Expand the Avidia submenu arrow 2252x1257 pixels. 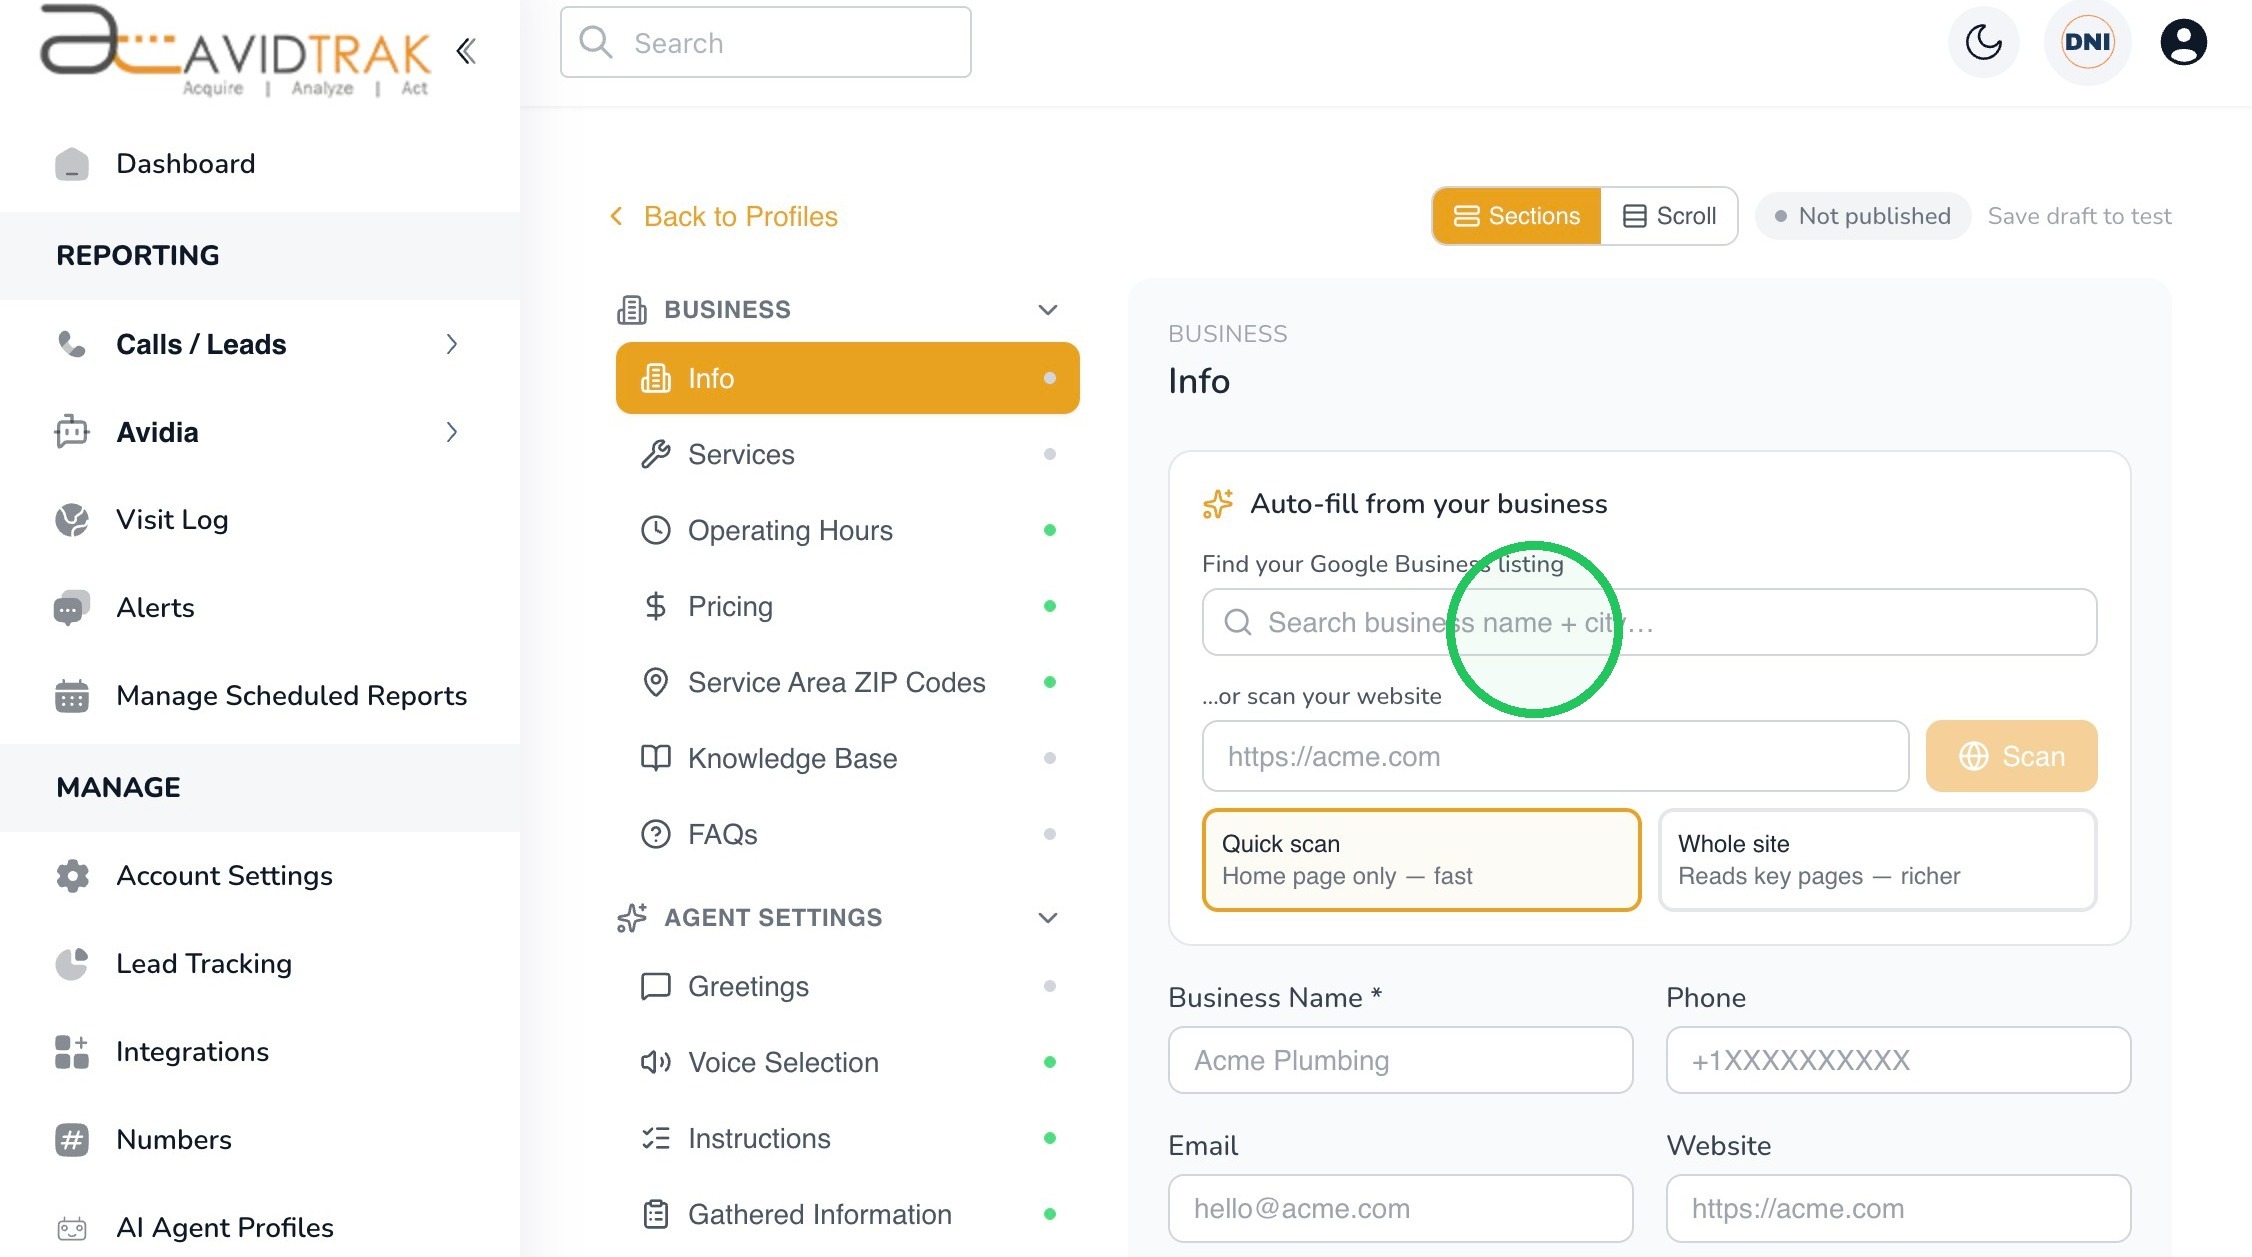(x=452, y=432)
